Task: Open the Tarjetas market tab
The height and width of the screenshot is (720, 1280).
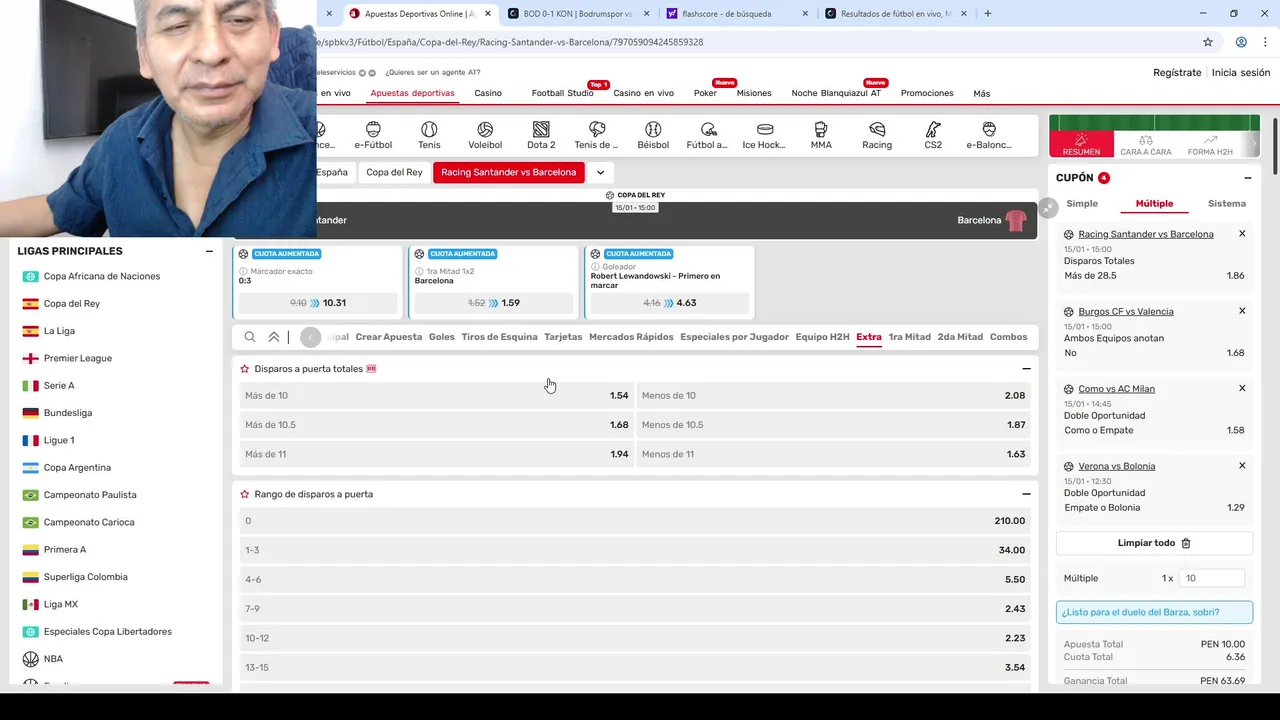Action: pyautogui.click(x=563, y=337)
